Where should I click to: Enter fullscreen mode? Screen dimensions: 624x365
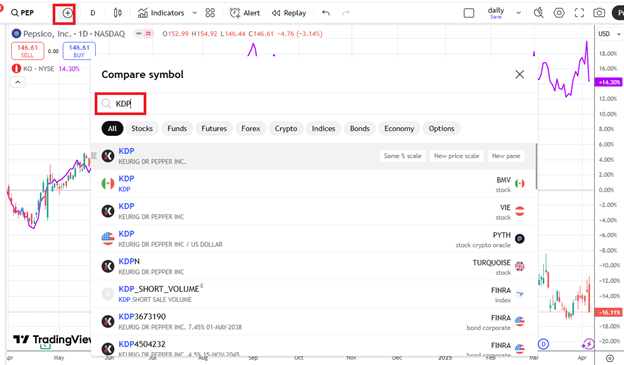pos(579,13)
